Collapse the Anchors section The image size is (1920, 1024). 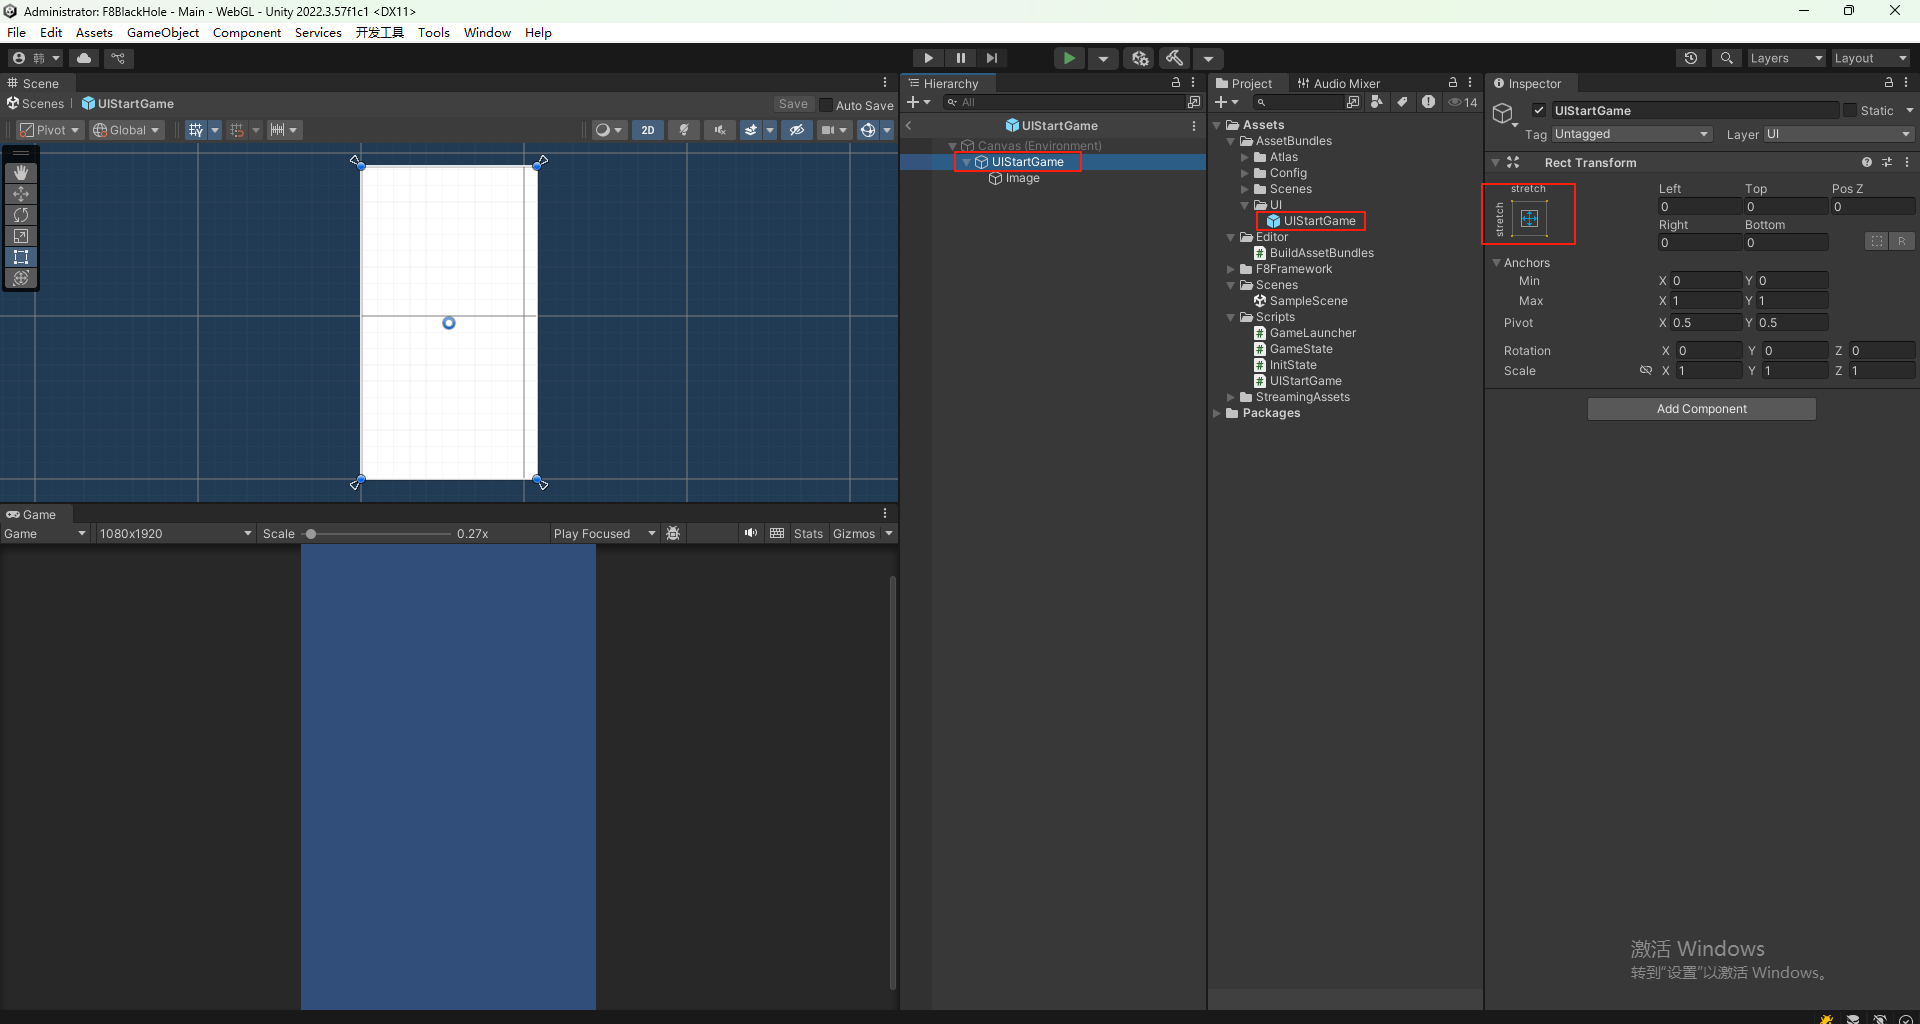tap(1496, 263)
